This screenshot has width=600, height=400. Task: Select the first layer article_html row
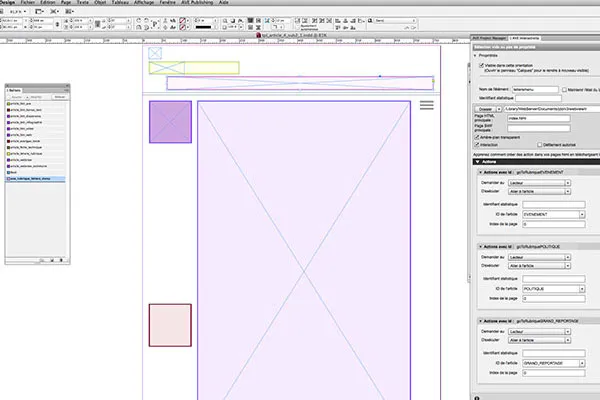[x=36, y=104]
